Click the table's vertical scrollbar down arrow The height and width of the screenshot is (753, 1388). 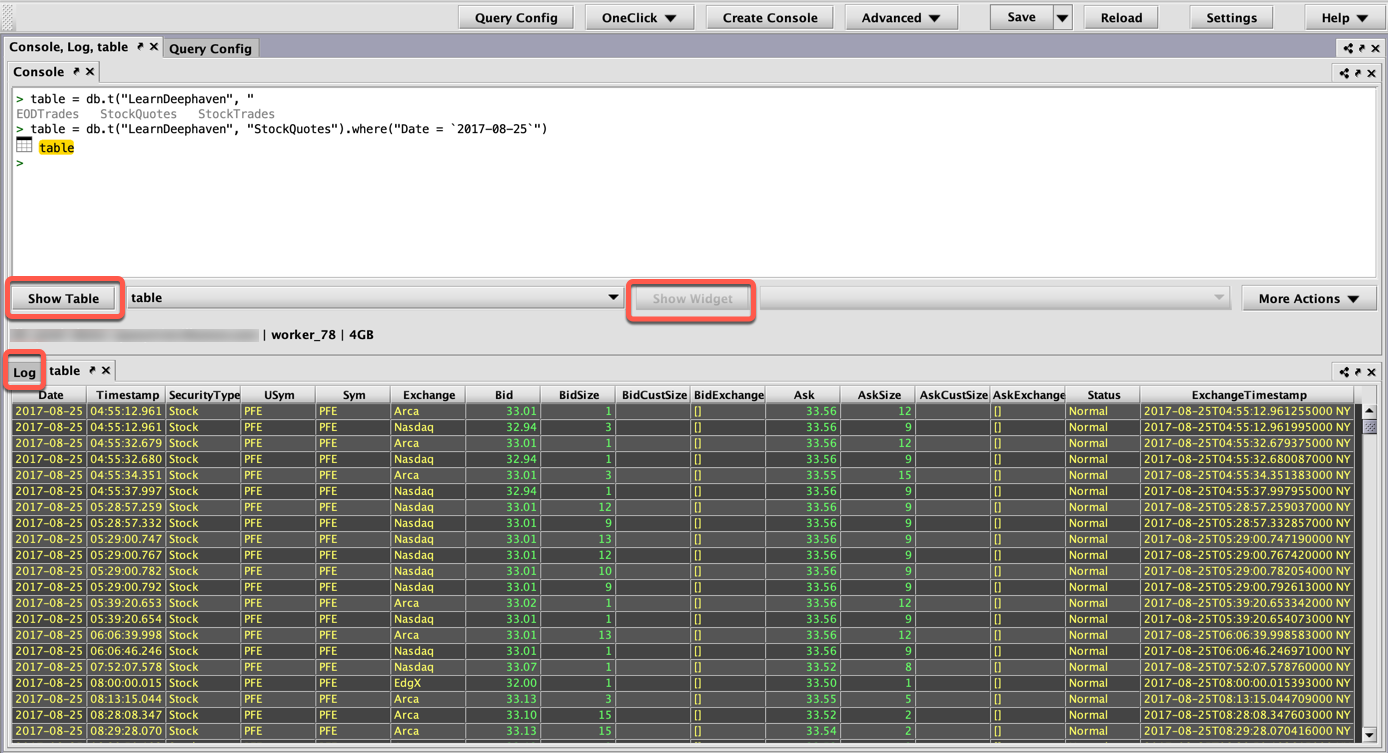[1369, 735]
